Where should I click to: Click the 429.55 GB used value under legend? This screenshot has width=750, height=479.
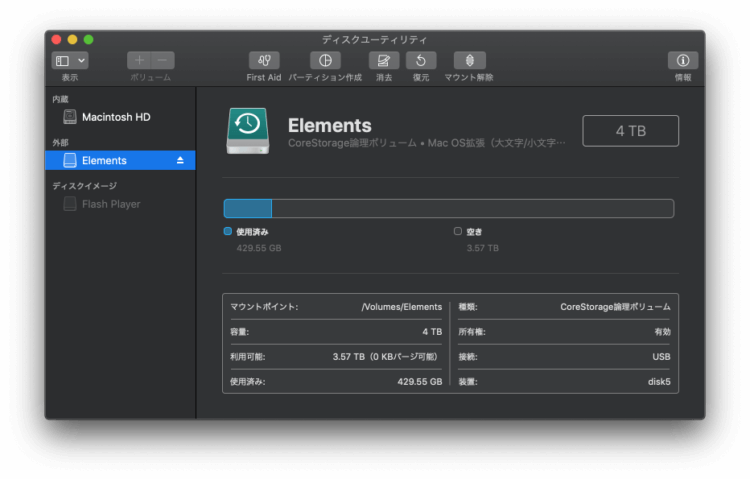coord(259,248)
